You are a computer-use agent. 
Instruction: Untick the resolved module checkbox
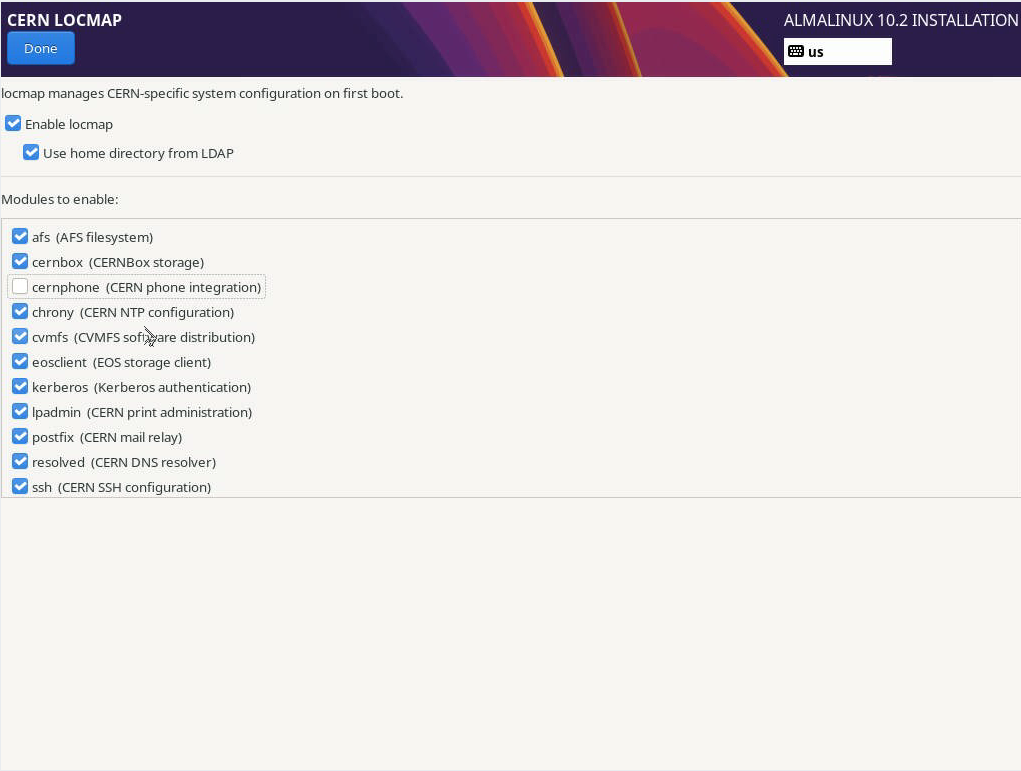(20, 461)
